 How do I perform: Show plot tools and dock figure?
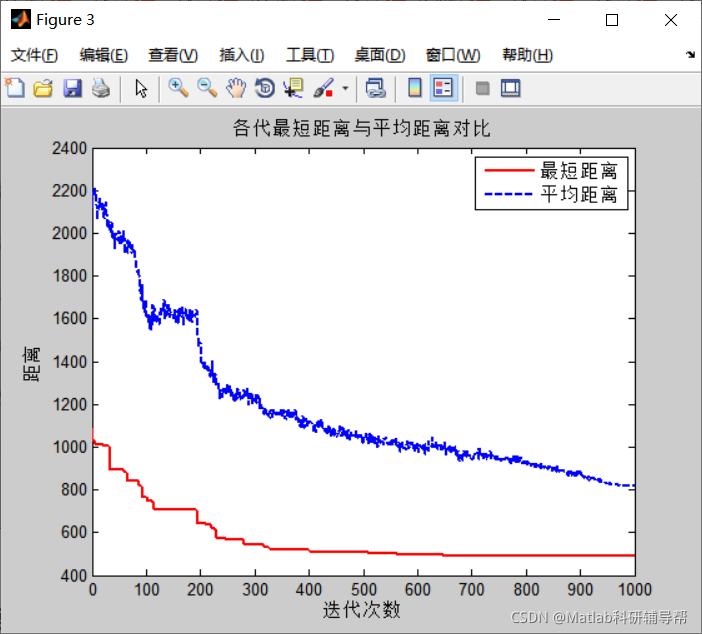pos(510,88)
